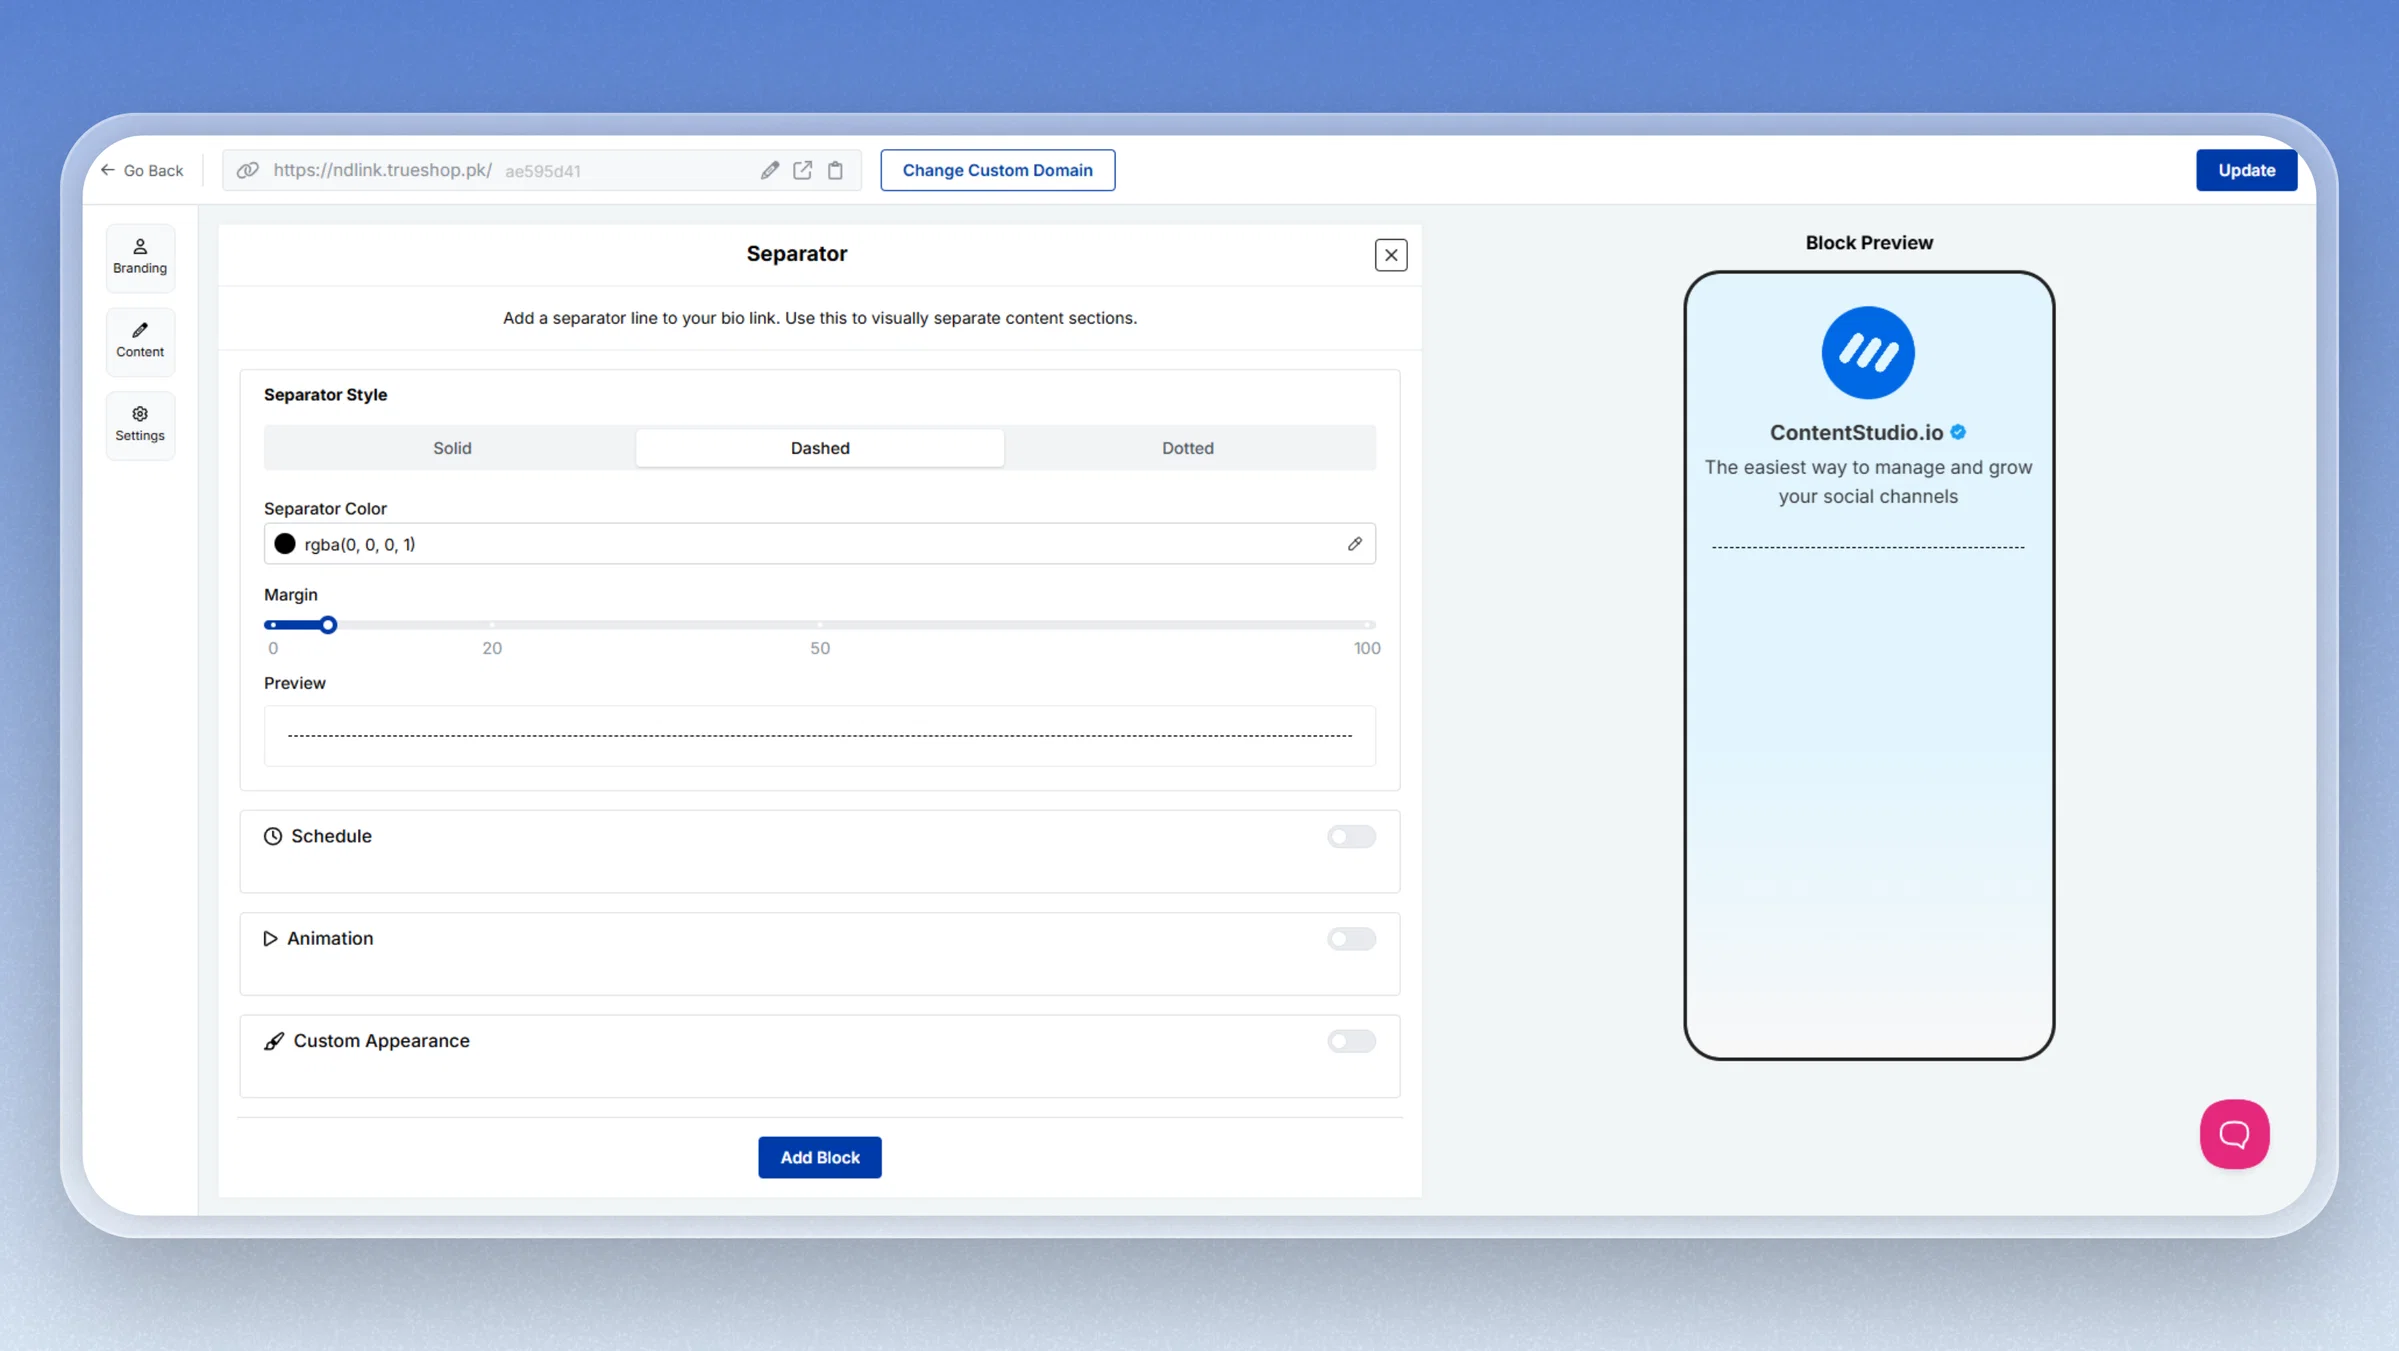Screen dimensions: 2399x1351
Task: Select the Solid separator style
Action: pyautogui.click(x=452, y=448)
